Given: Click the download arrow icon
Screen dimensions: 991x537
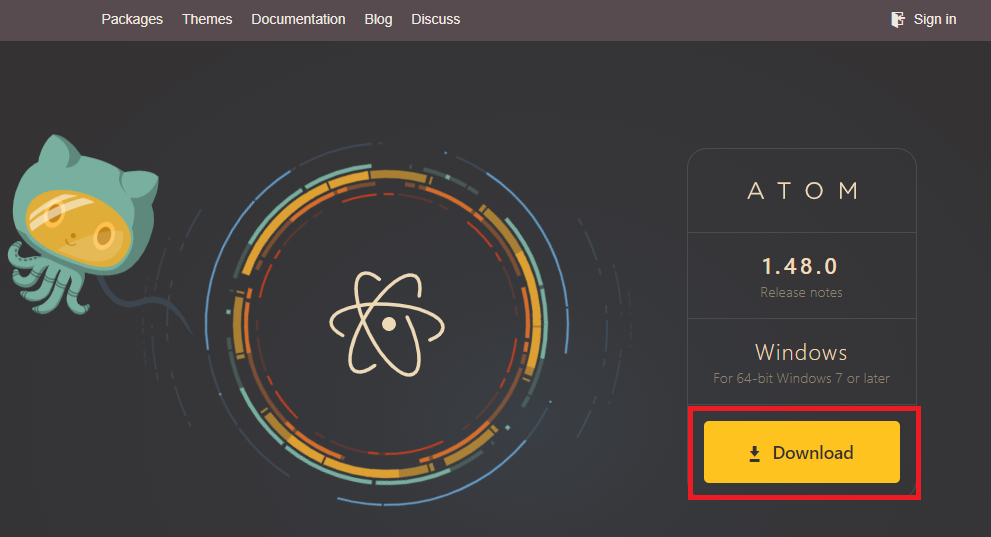Looking at the screenshot, I should (755, 454).
